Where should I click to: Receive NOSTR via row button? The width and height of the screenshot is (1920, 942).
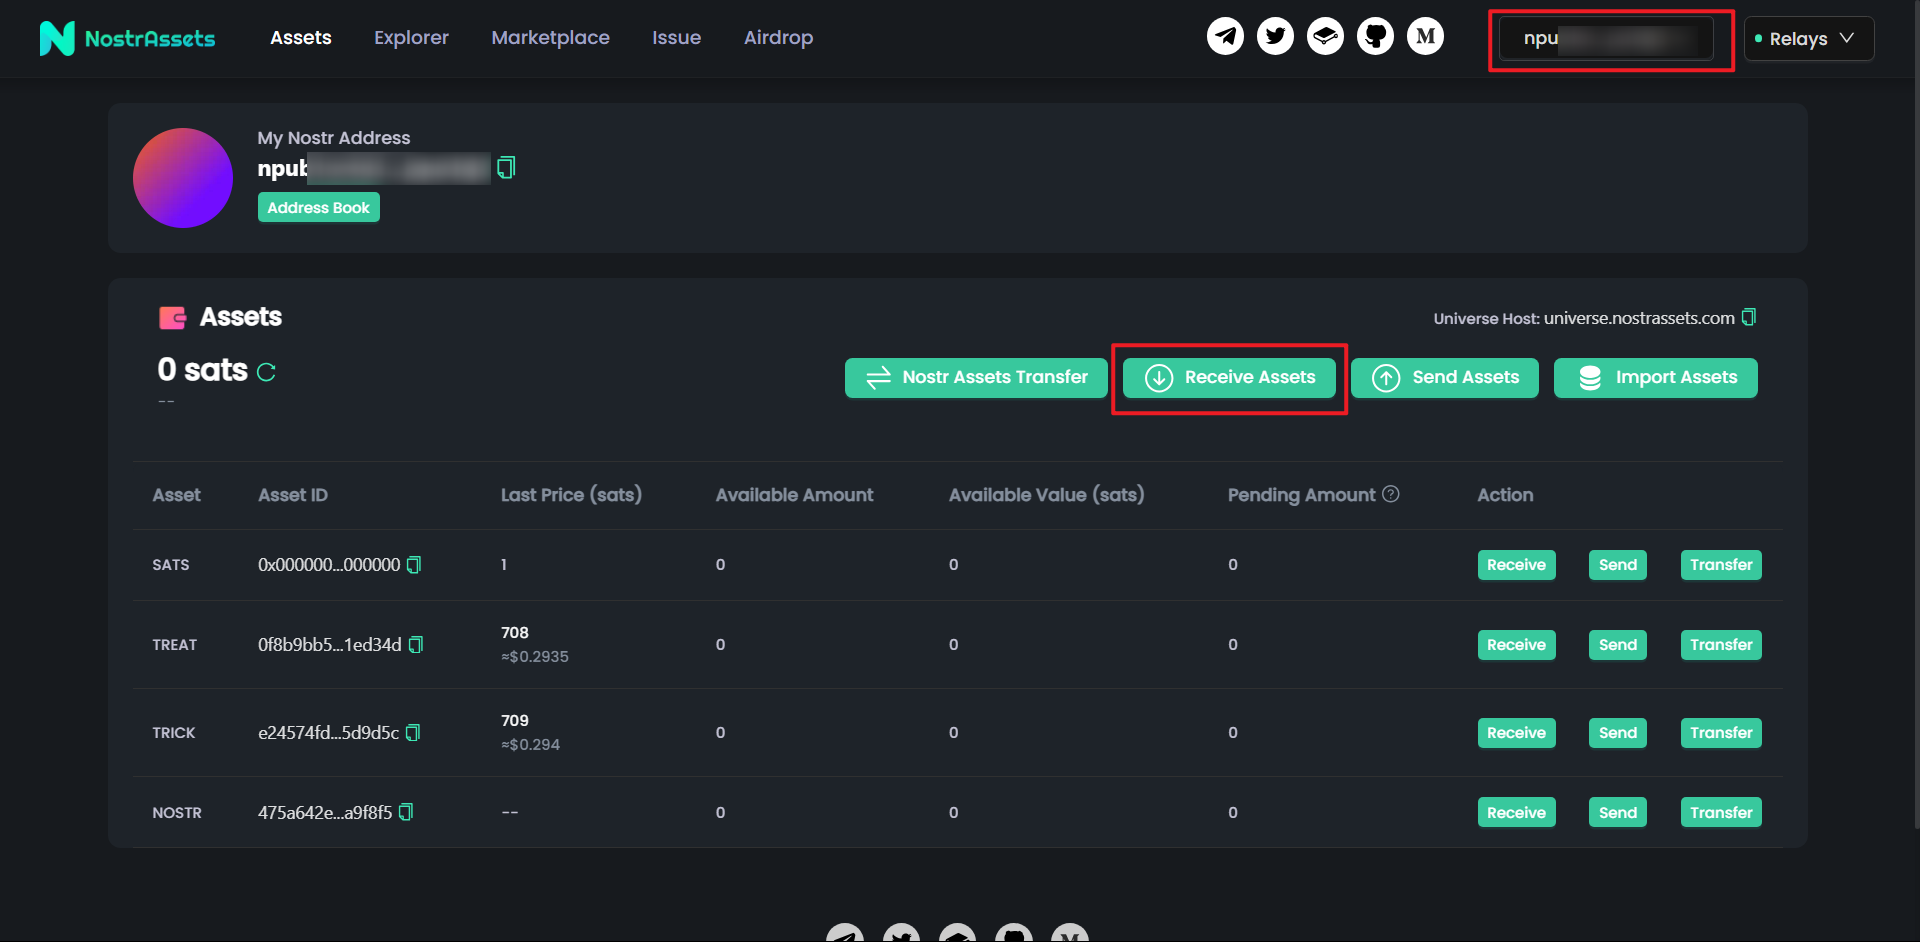[1516, 813]
